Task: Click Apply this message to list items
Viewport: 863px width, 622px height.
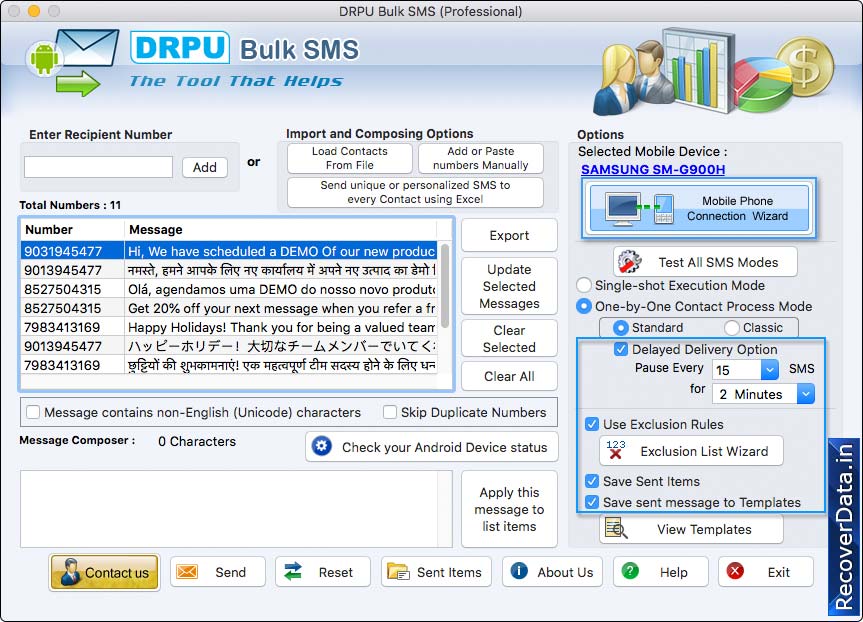Action: tap(509, 509)
